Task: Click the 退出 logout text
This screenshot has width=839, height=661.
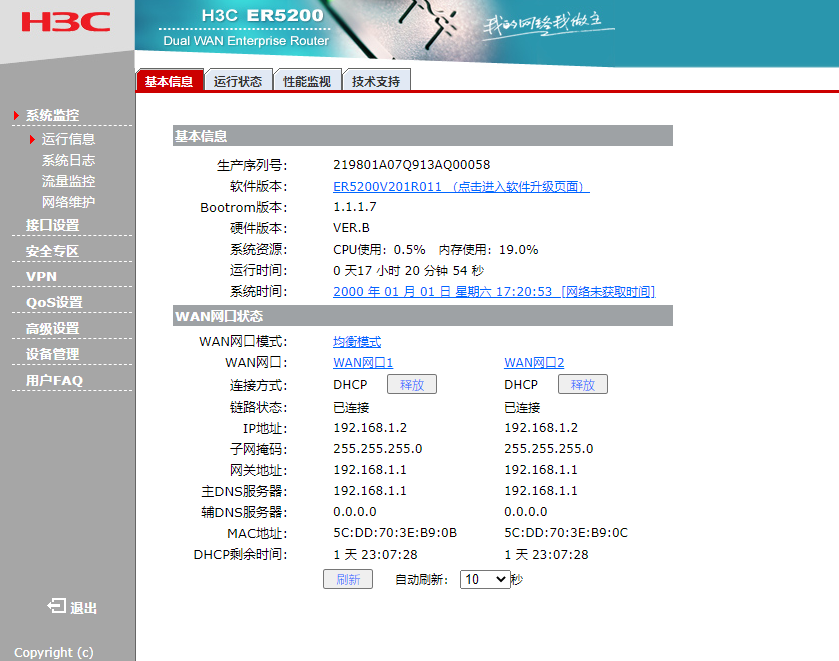Action: 83,608
